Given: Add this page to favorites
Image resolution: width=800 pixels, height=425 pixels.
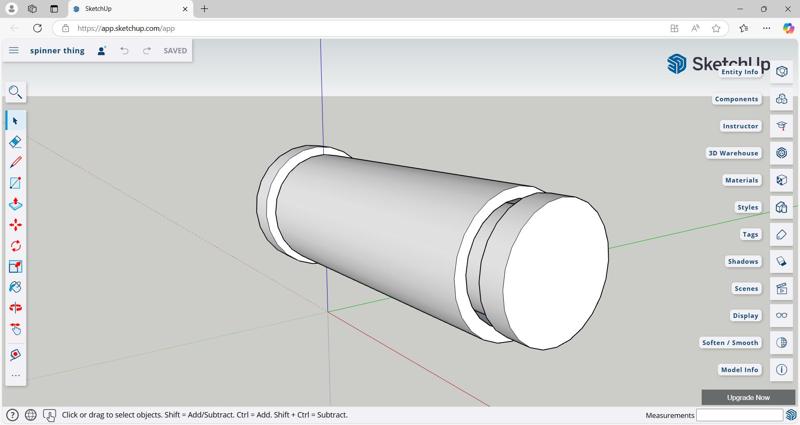Looking at the screenshot, I should [x=716, y=28].
